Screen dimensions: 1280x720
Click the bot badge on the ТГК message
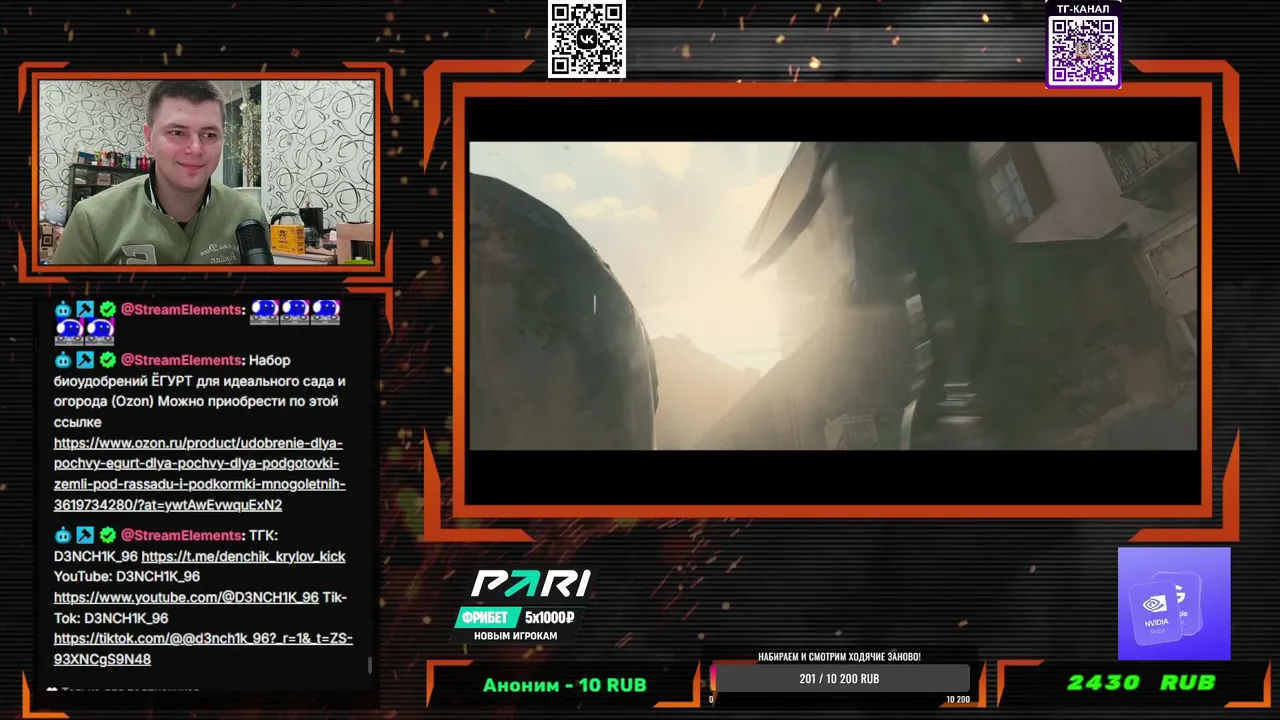point(63,535)
